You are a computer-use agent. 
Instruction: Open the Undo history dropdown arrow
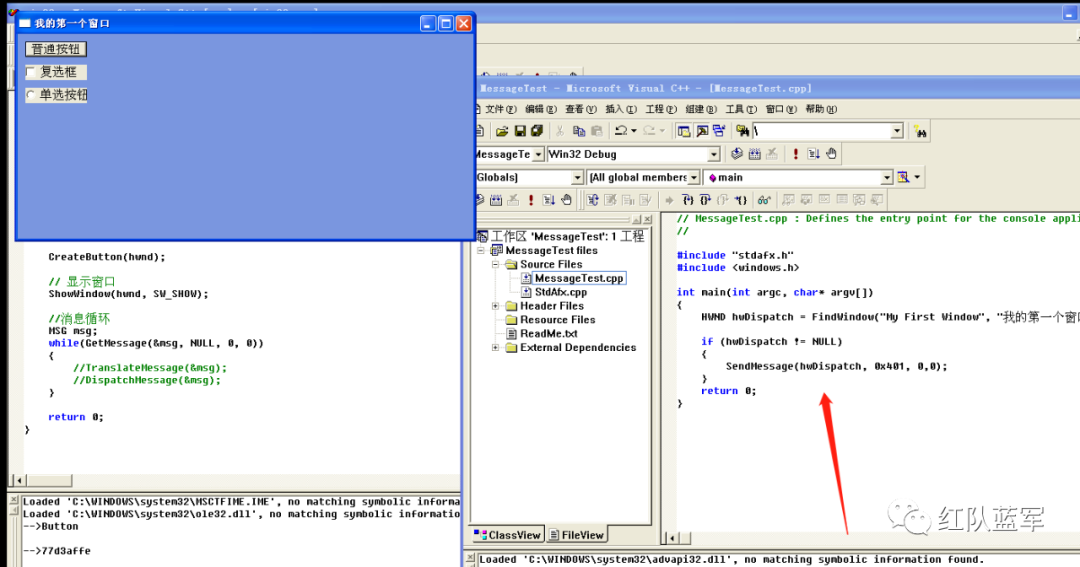click(634, 131)
